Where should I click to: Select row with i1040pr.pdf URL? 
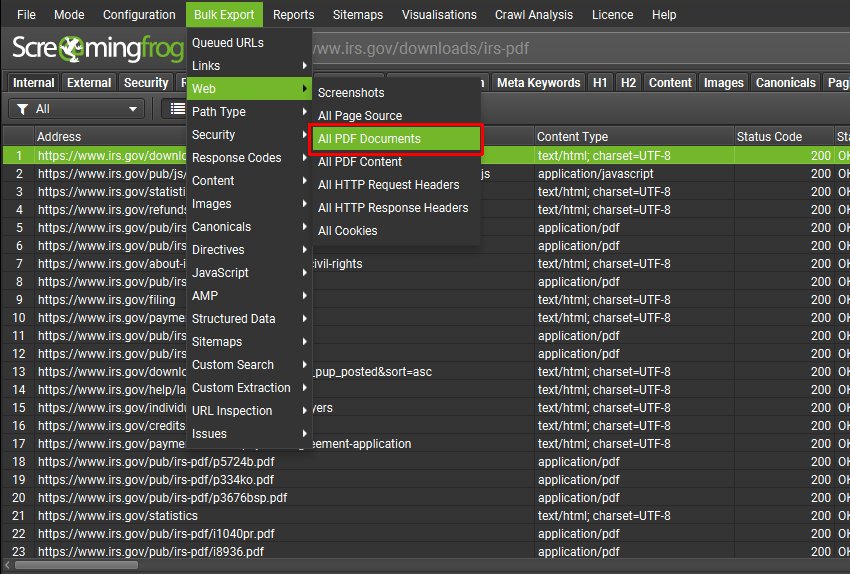click(425, 534)
